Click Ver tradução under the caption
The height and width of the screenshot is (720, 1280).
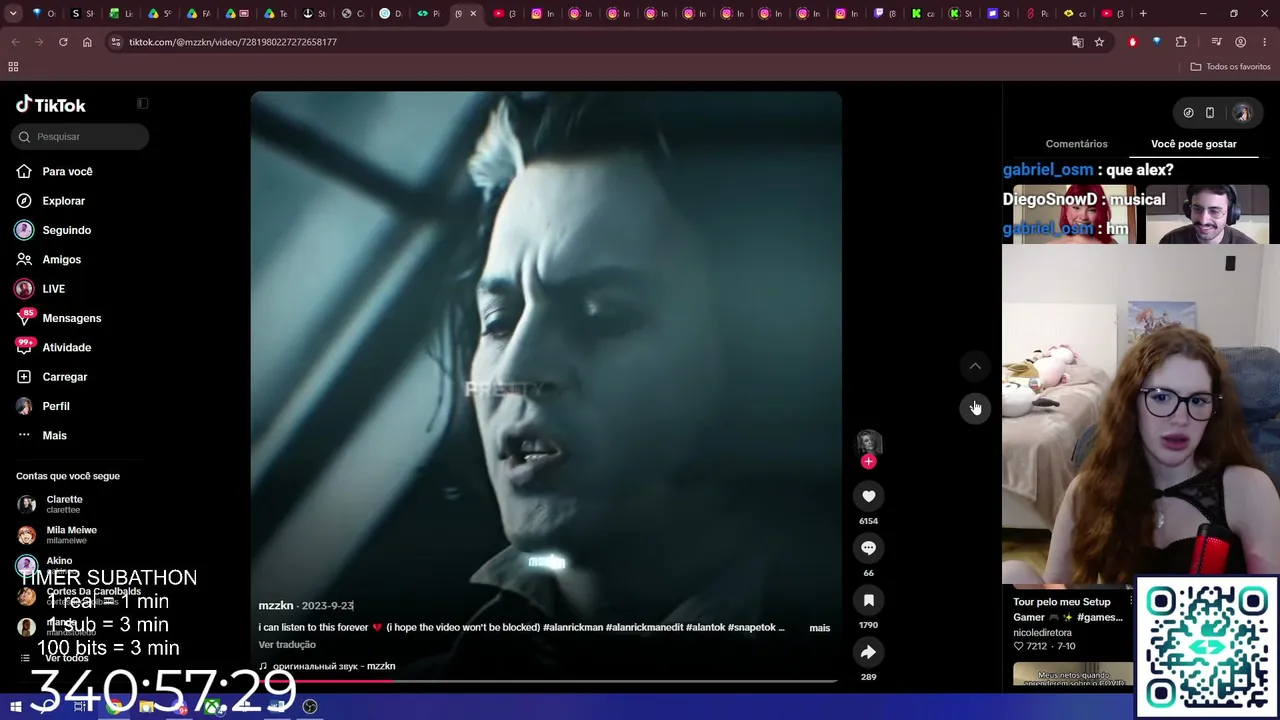pyautogui.click(x=287, y=645)
